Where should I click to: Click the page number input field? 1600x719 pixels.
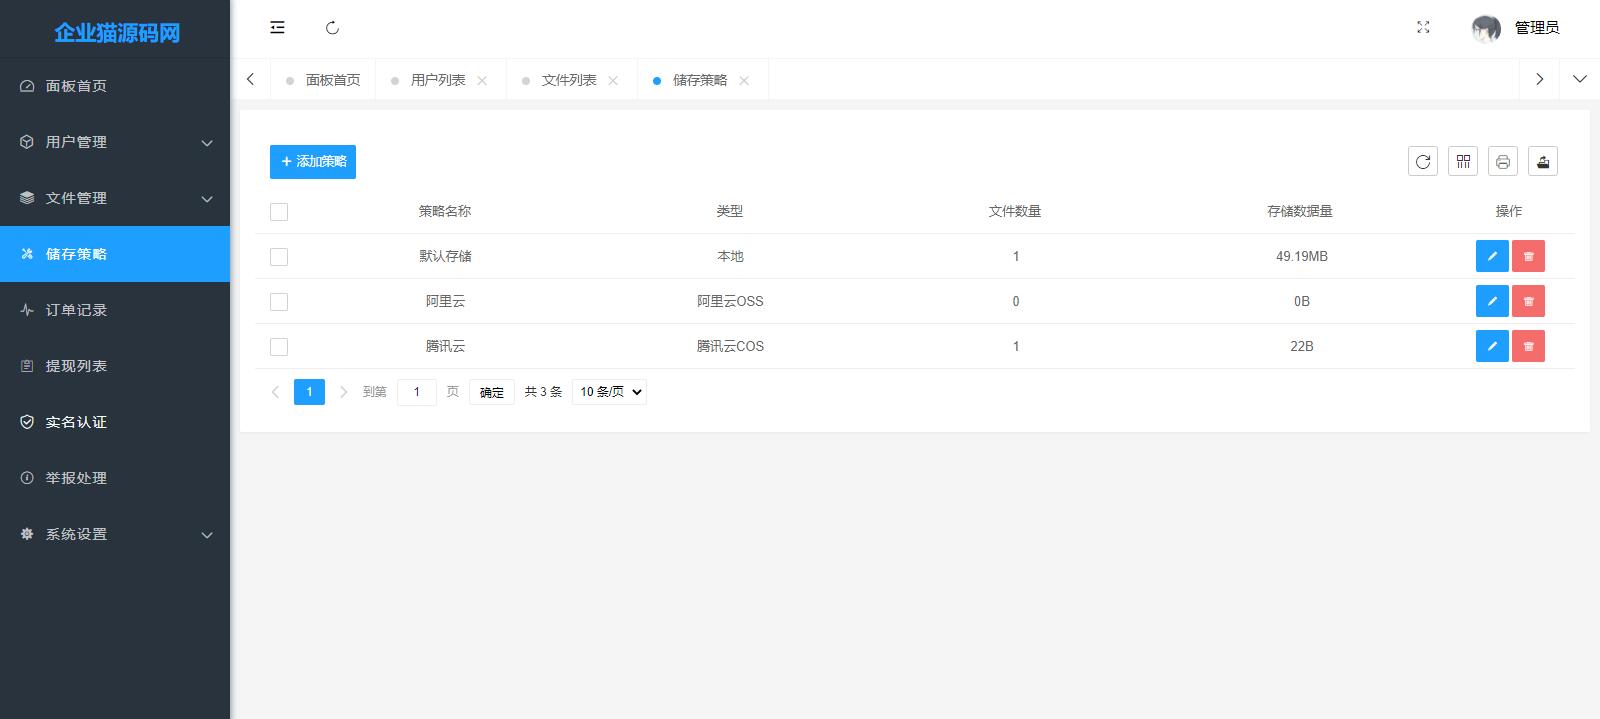(x=416, y=392)
